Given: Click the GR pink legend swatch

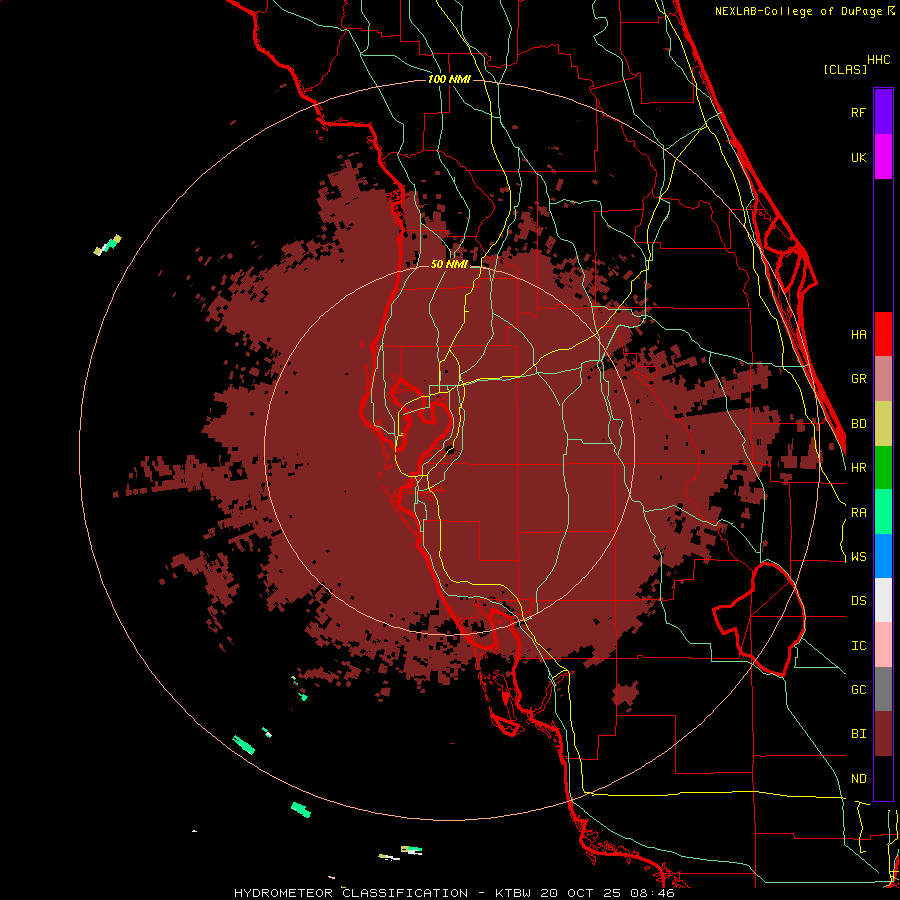Looking at the screenshot, I should [x=883, y=379].
